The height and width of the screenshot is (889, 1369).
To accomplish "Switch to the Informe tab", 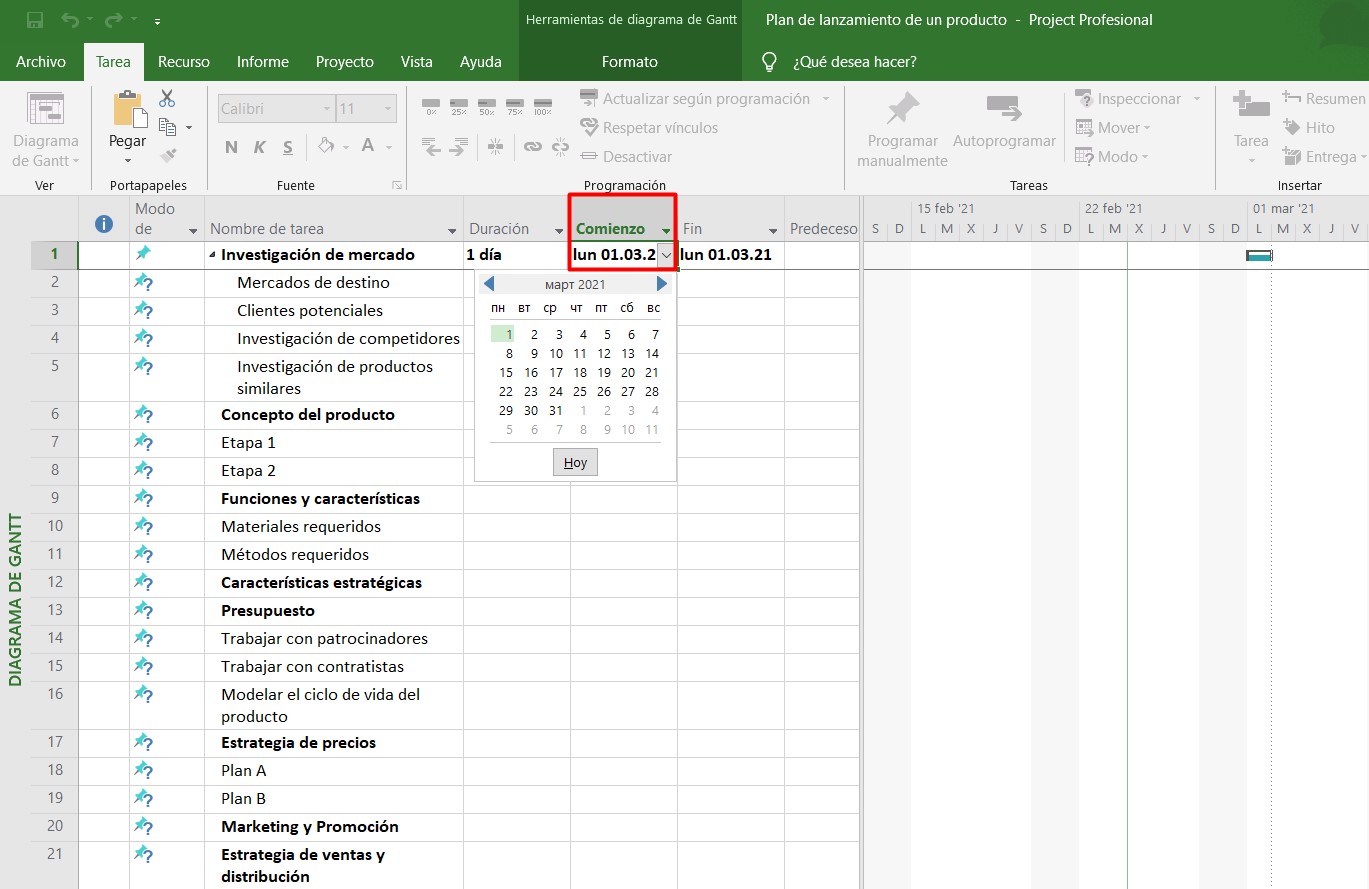I will tap(263, 62).
